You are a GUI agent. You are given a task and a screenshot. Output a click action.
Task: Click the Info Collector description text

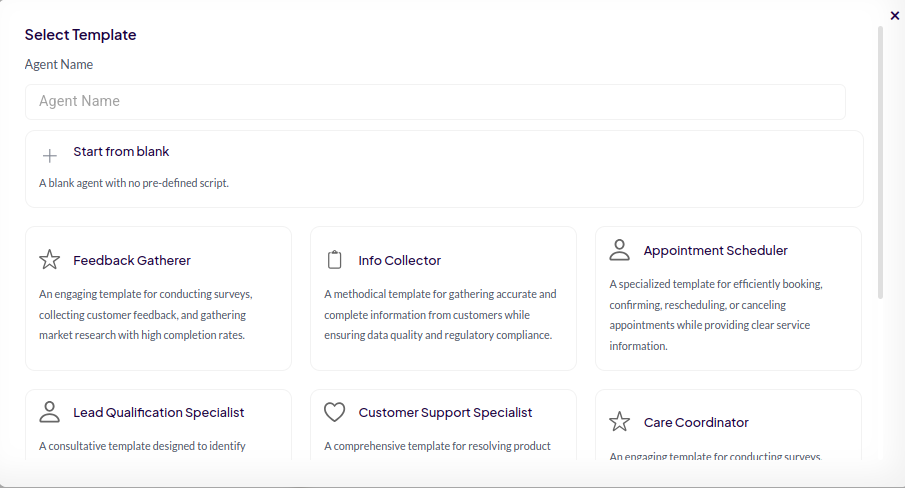point(440,315)
